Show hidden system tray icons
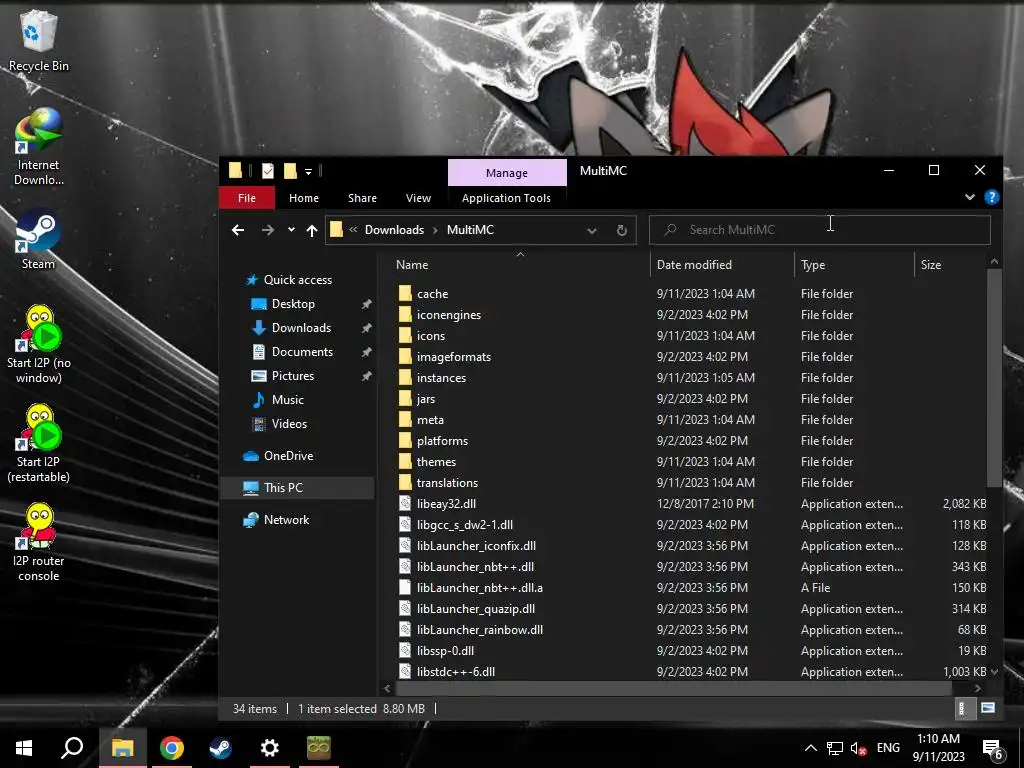 [810, 748]
